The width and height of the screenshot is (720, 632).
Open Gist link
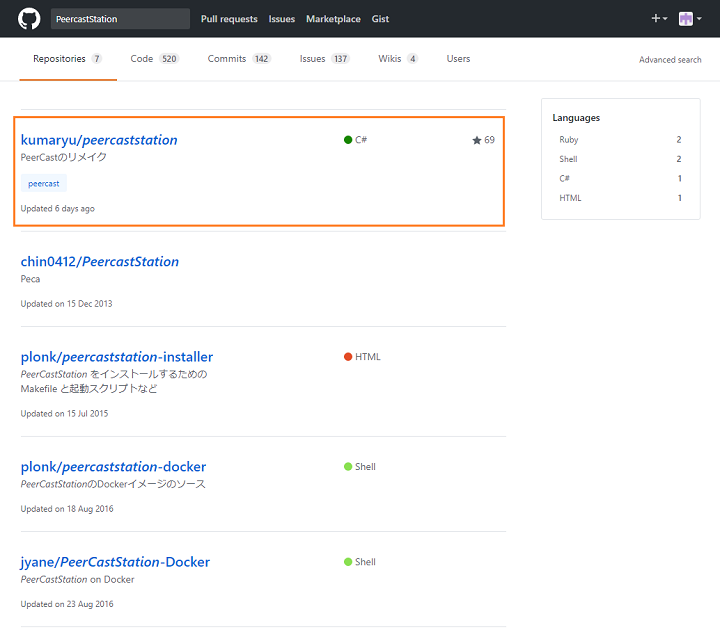pos(380,19)
